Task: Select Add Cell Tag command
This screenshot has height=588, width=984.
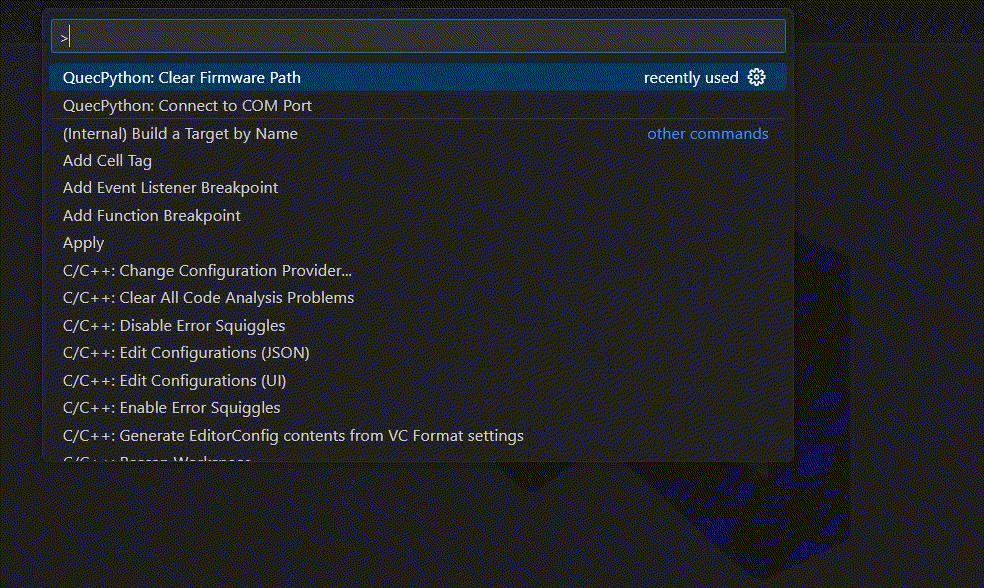Action: pyautogui.click(x=418, y=161)
